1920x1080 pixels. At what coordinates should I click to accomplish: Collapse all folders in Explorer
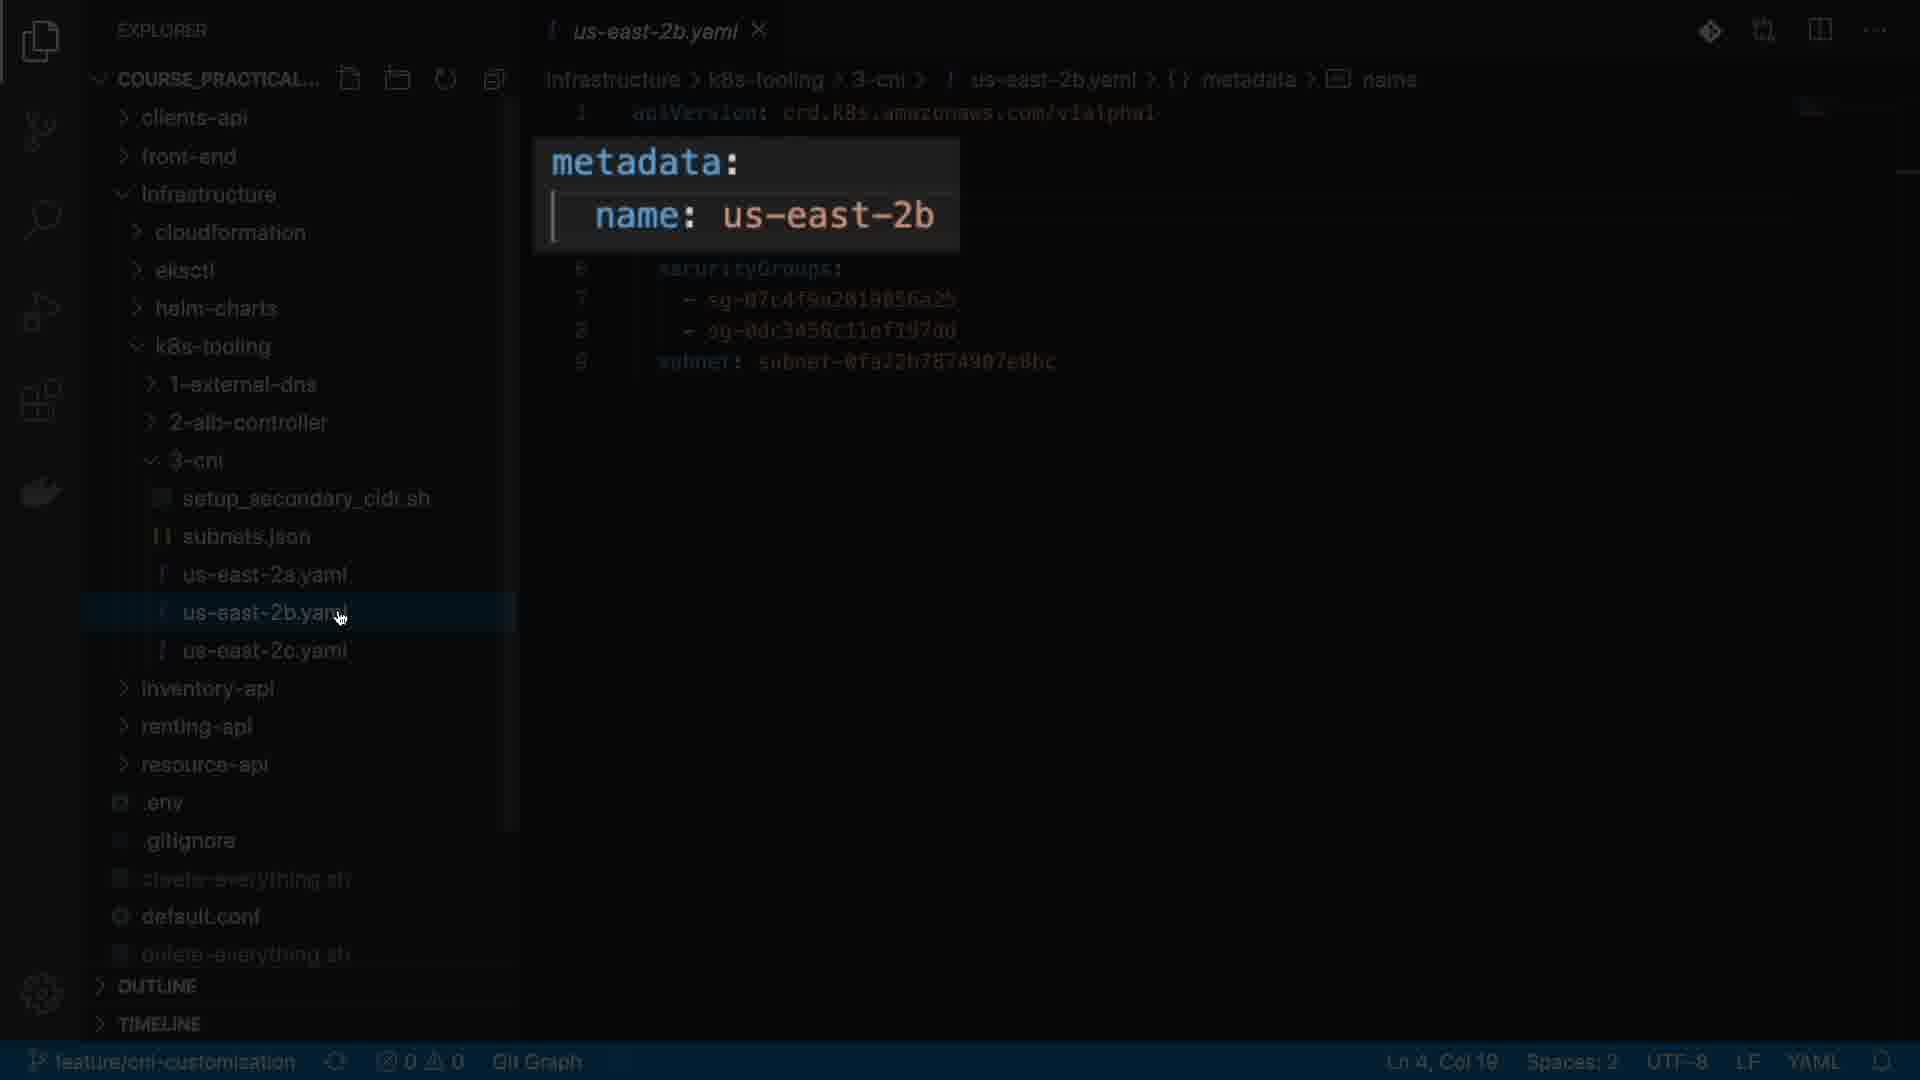[x=494, y=79]
